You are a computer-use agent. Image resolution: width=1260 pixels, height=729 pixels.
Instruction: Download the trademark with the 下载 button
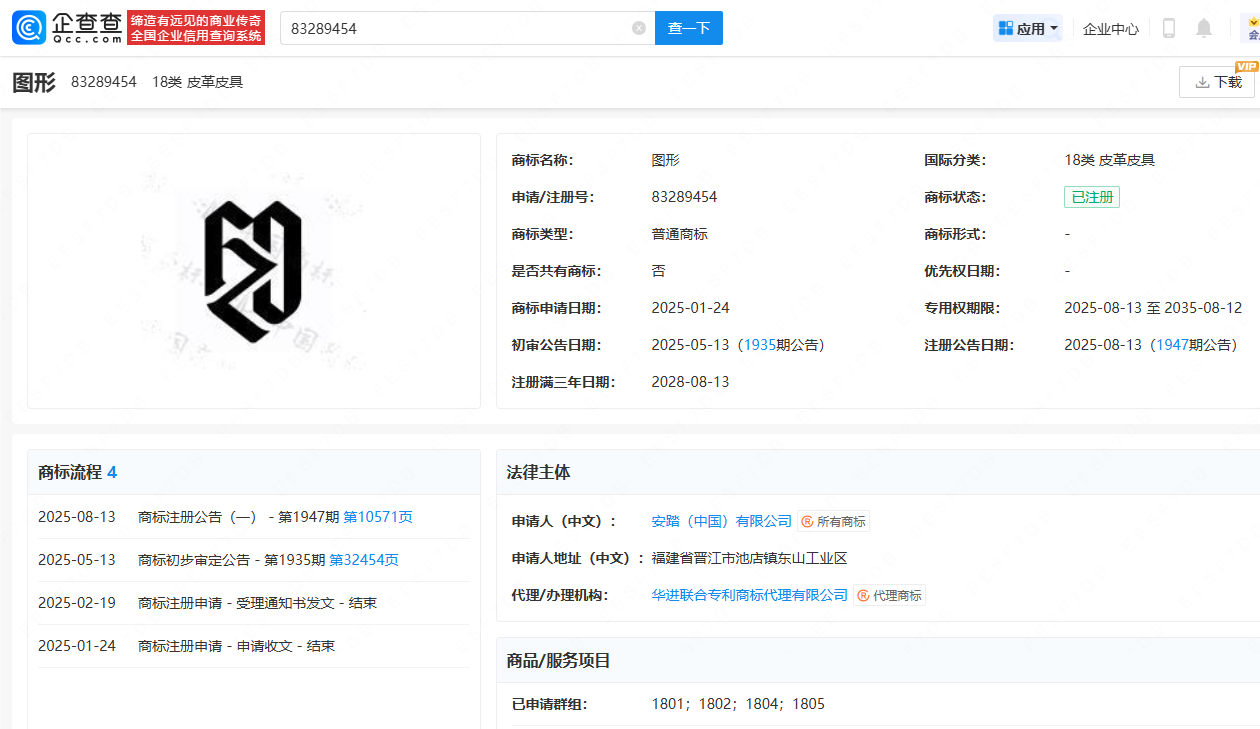pos(1217,82)
